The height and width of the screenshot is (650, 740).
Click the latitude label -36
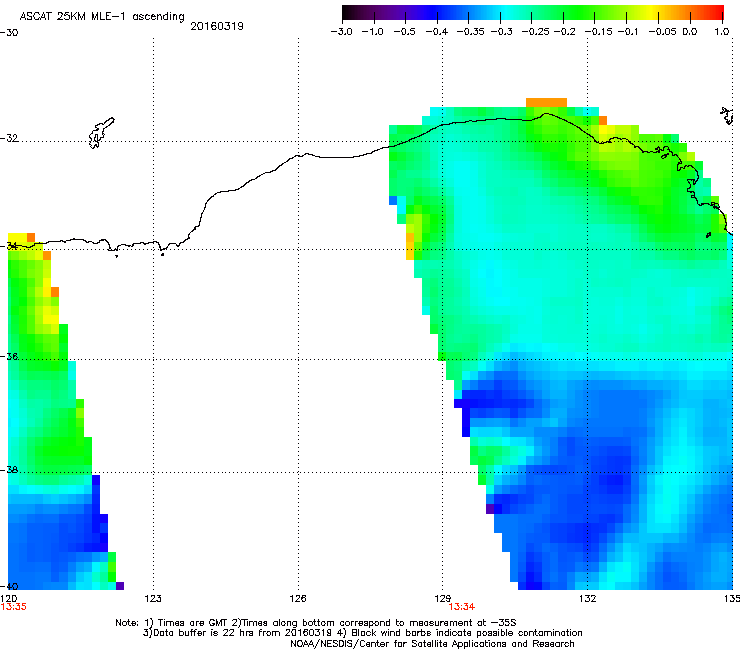(9, 356)
